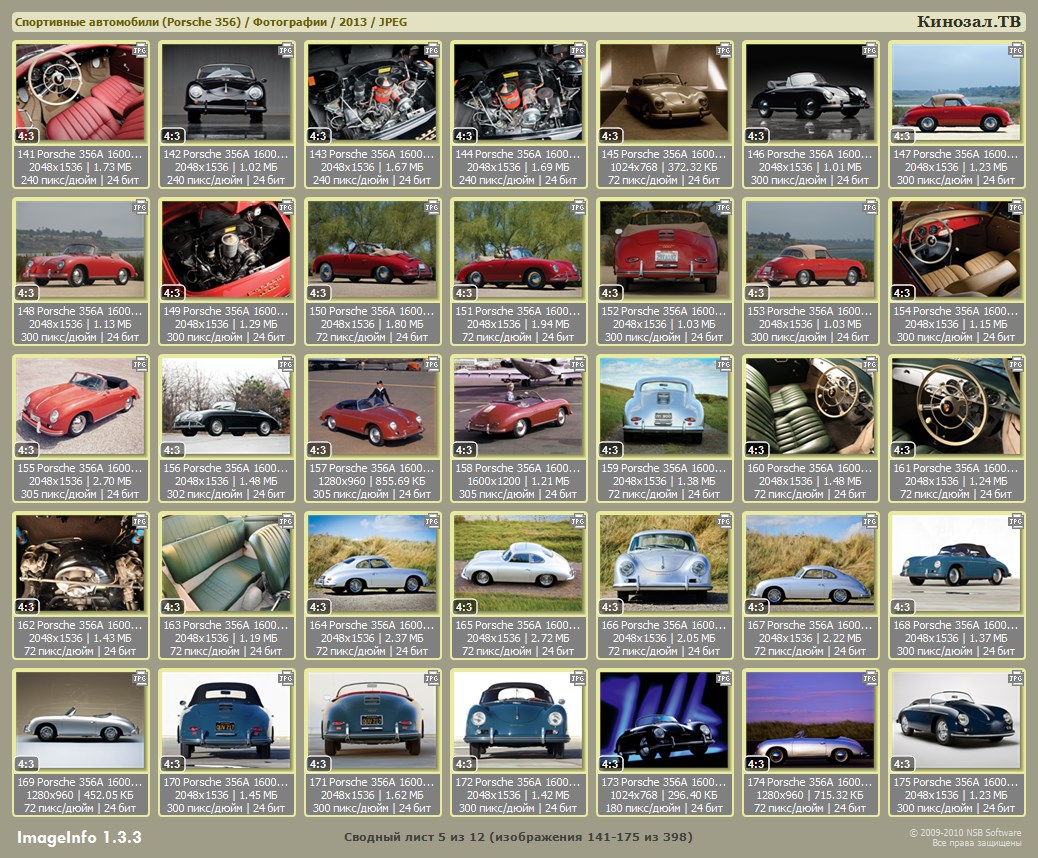This screenshot has width=1038, height=858.
Task: Open thumbnail 157 red Porsche with woman
Action: (372, 405)
